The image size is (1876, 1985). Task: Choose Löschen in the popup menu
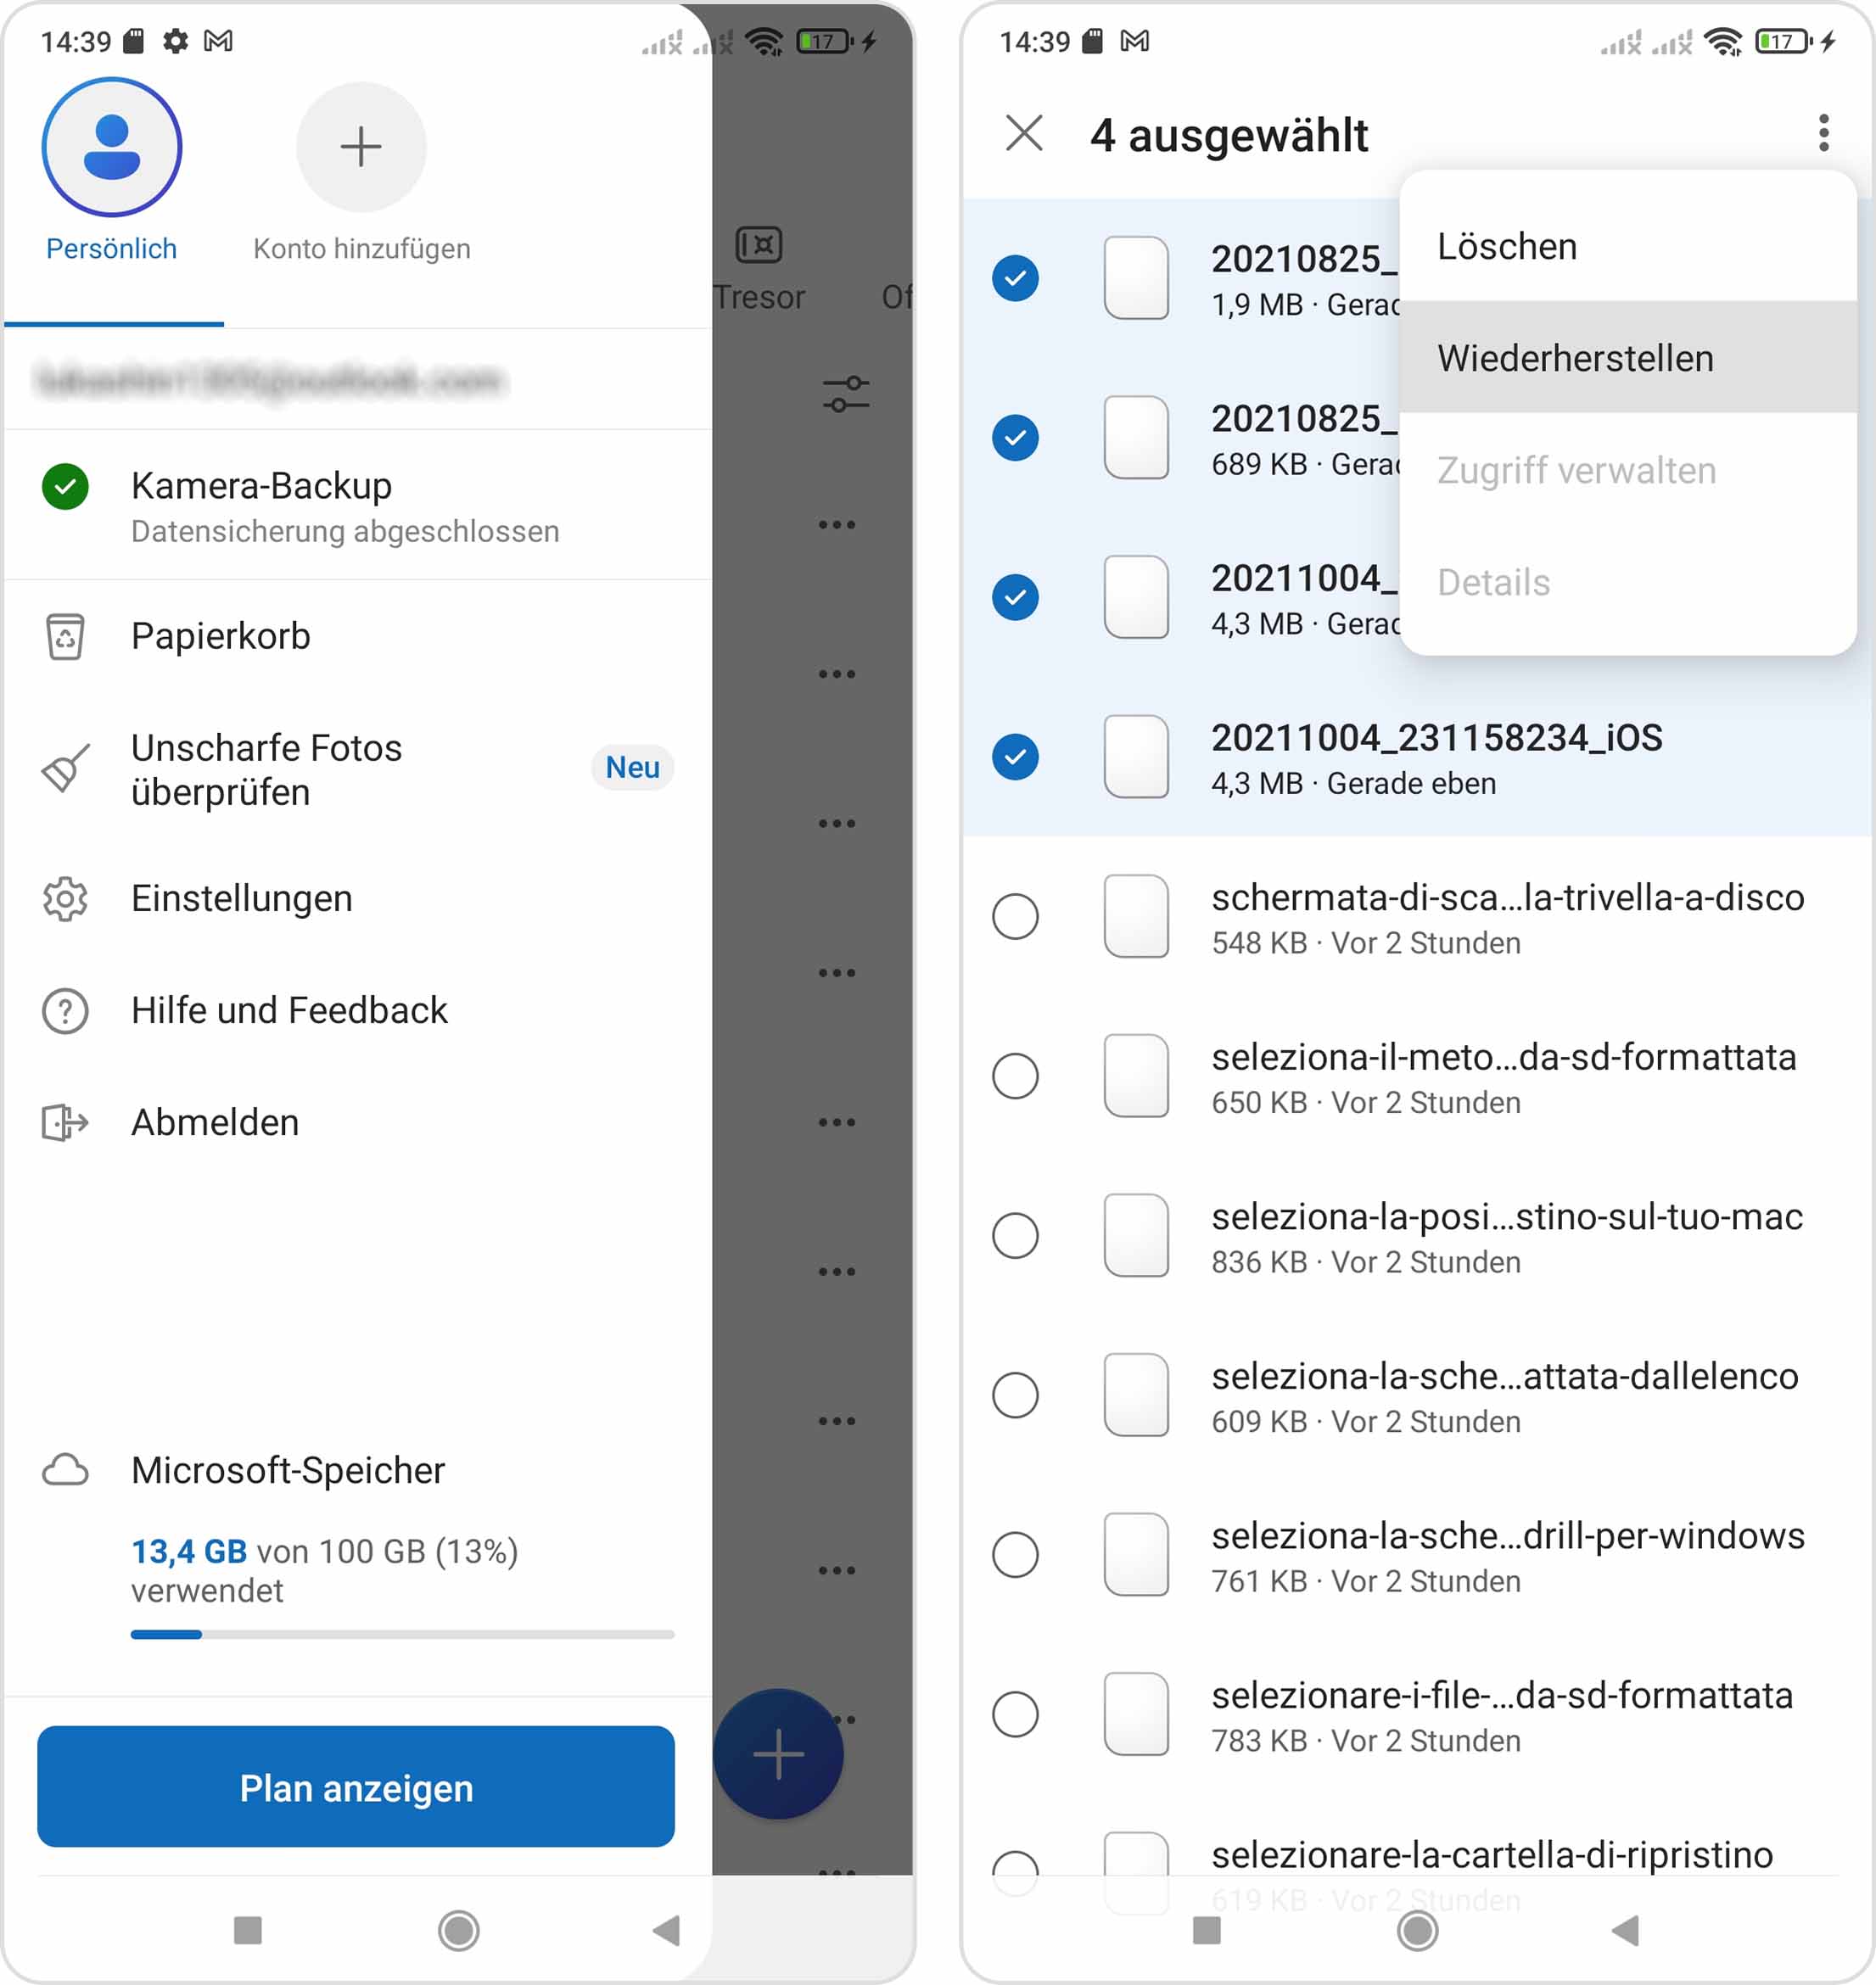click(x=1628, y=246)
